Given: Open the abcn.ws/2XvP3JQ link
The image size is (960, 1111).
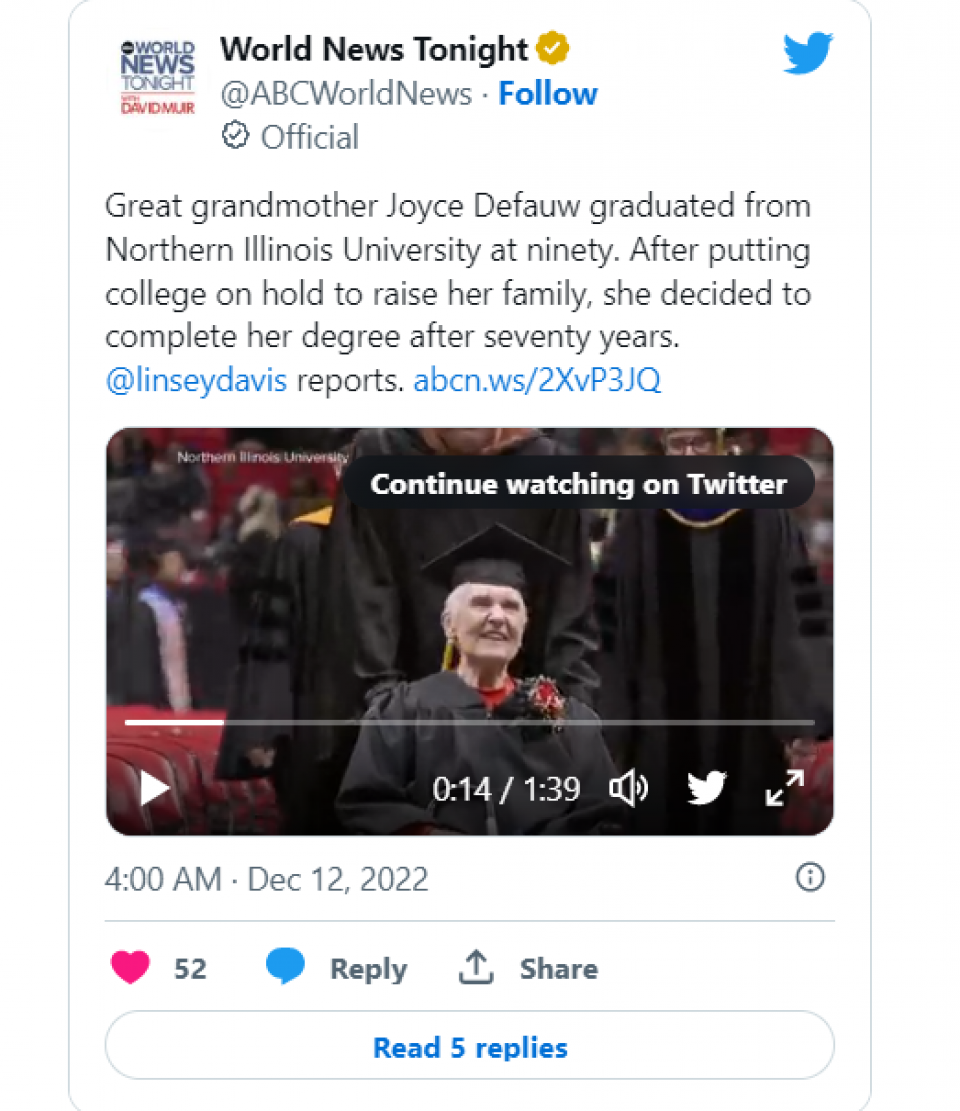Looking at the screenshot, I should (537, 381).
